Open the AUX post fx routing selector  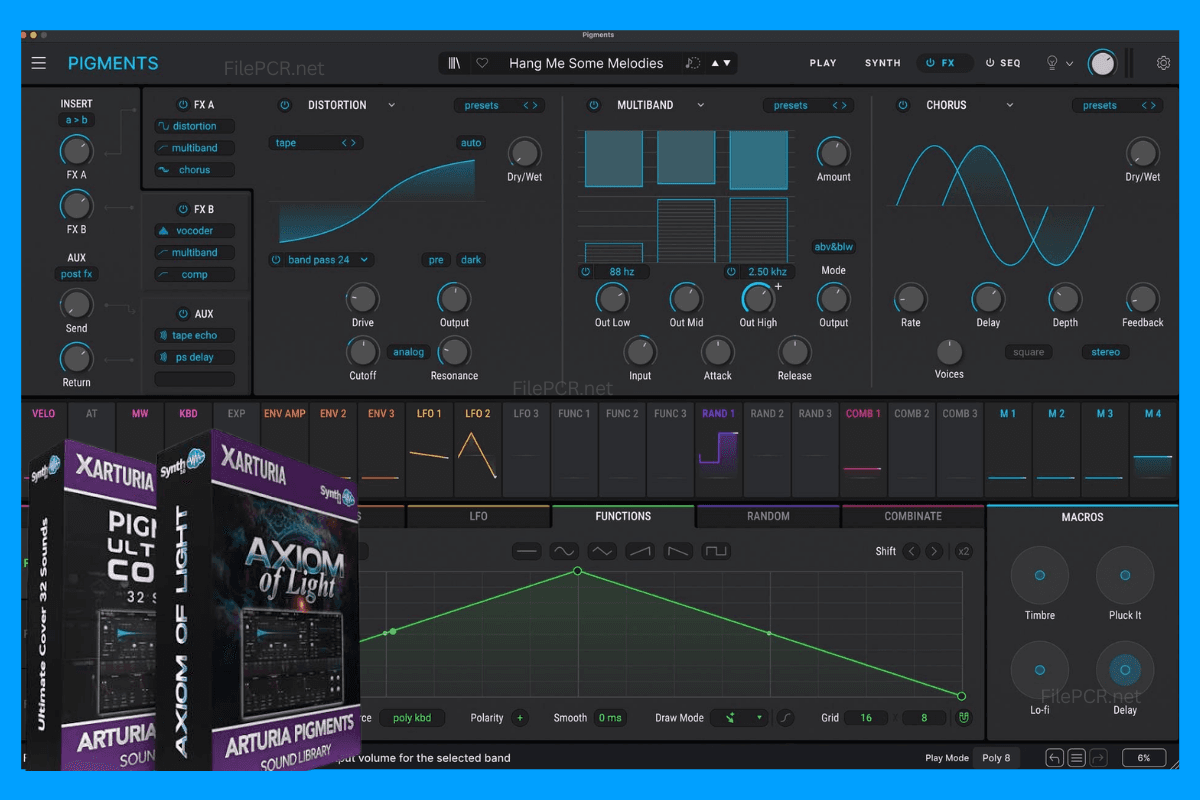[x=76, y=274]
